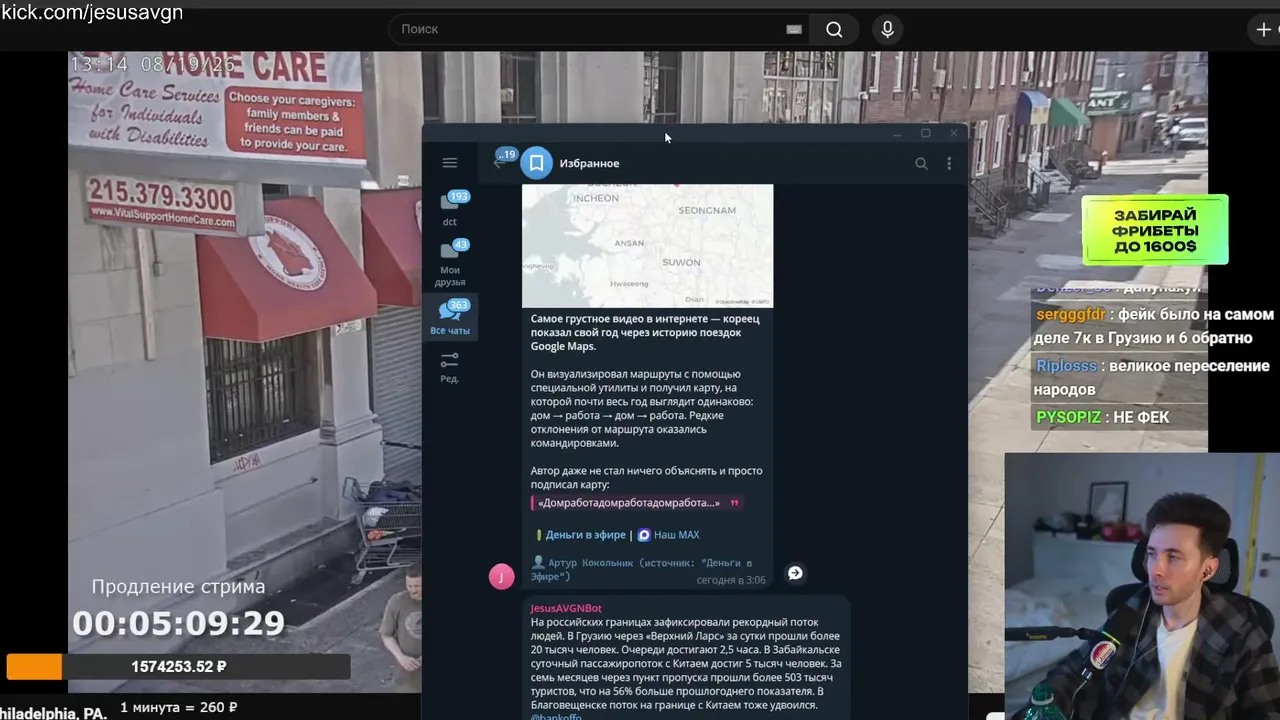Screen dimensions: 1280x720
Task: Click the streamer webcam feed
Action: (1142, 586)
